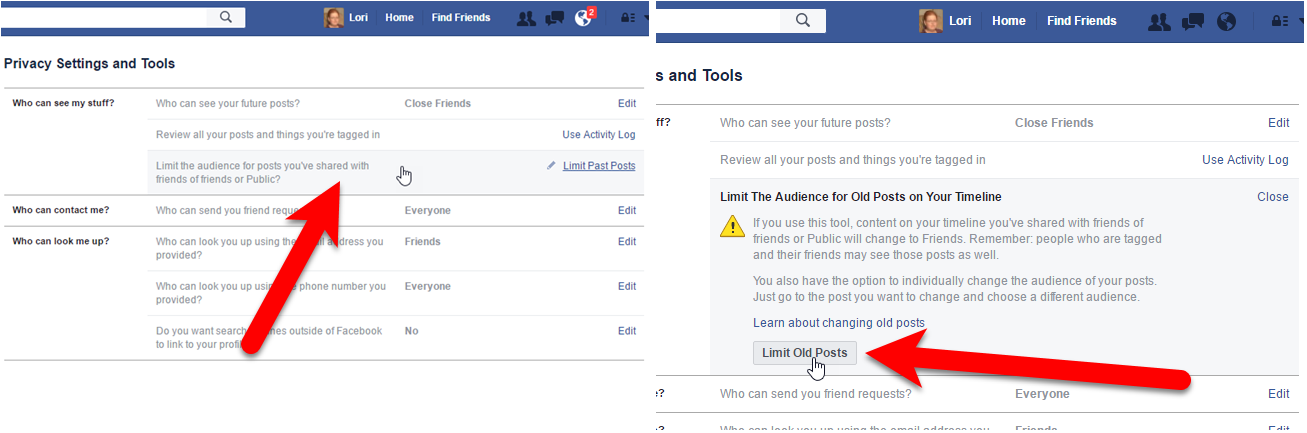Open Lori's profile picture in left screenshot
Screen dimensions: 1307x433
click(x=334, y=18)
